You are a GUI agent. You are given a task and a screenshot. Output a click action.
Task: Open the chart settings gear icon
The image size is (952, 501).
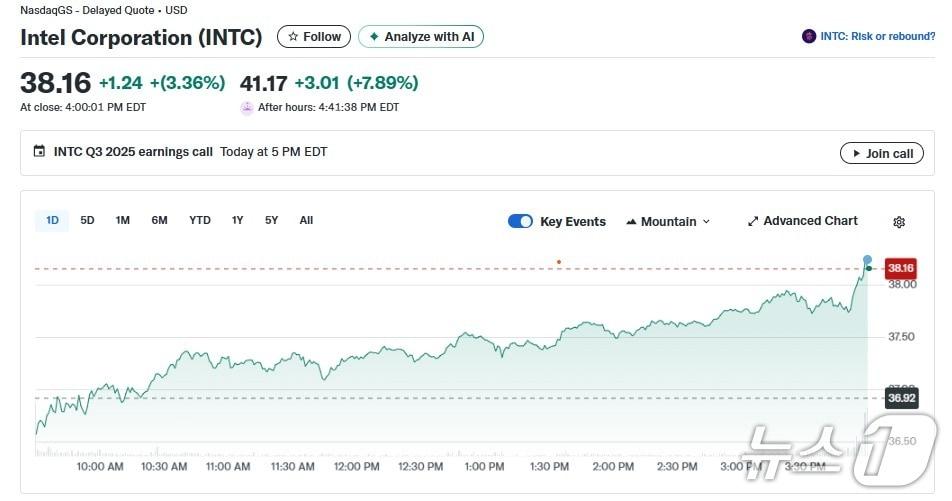pyautogui.click(x=898, y=222)
